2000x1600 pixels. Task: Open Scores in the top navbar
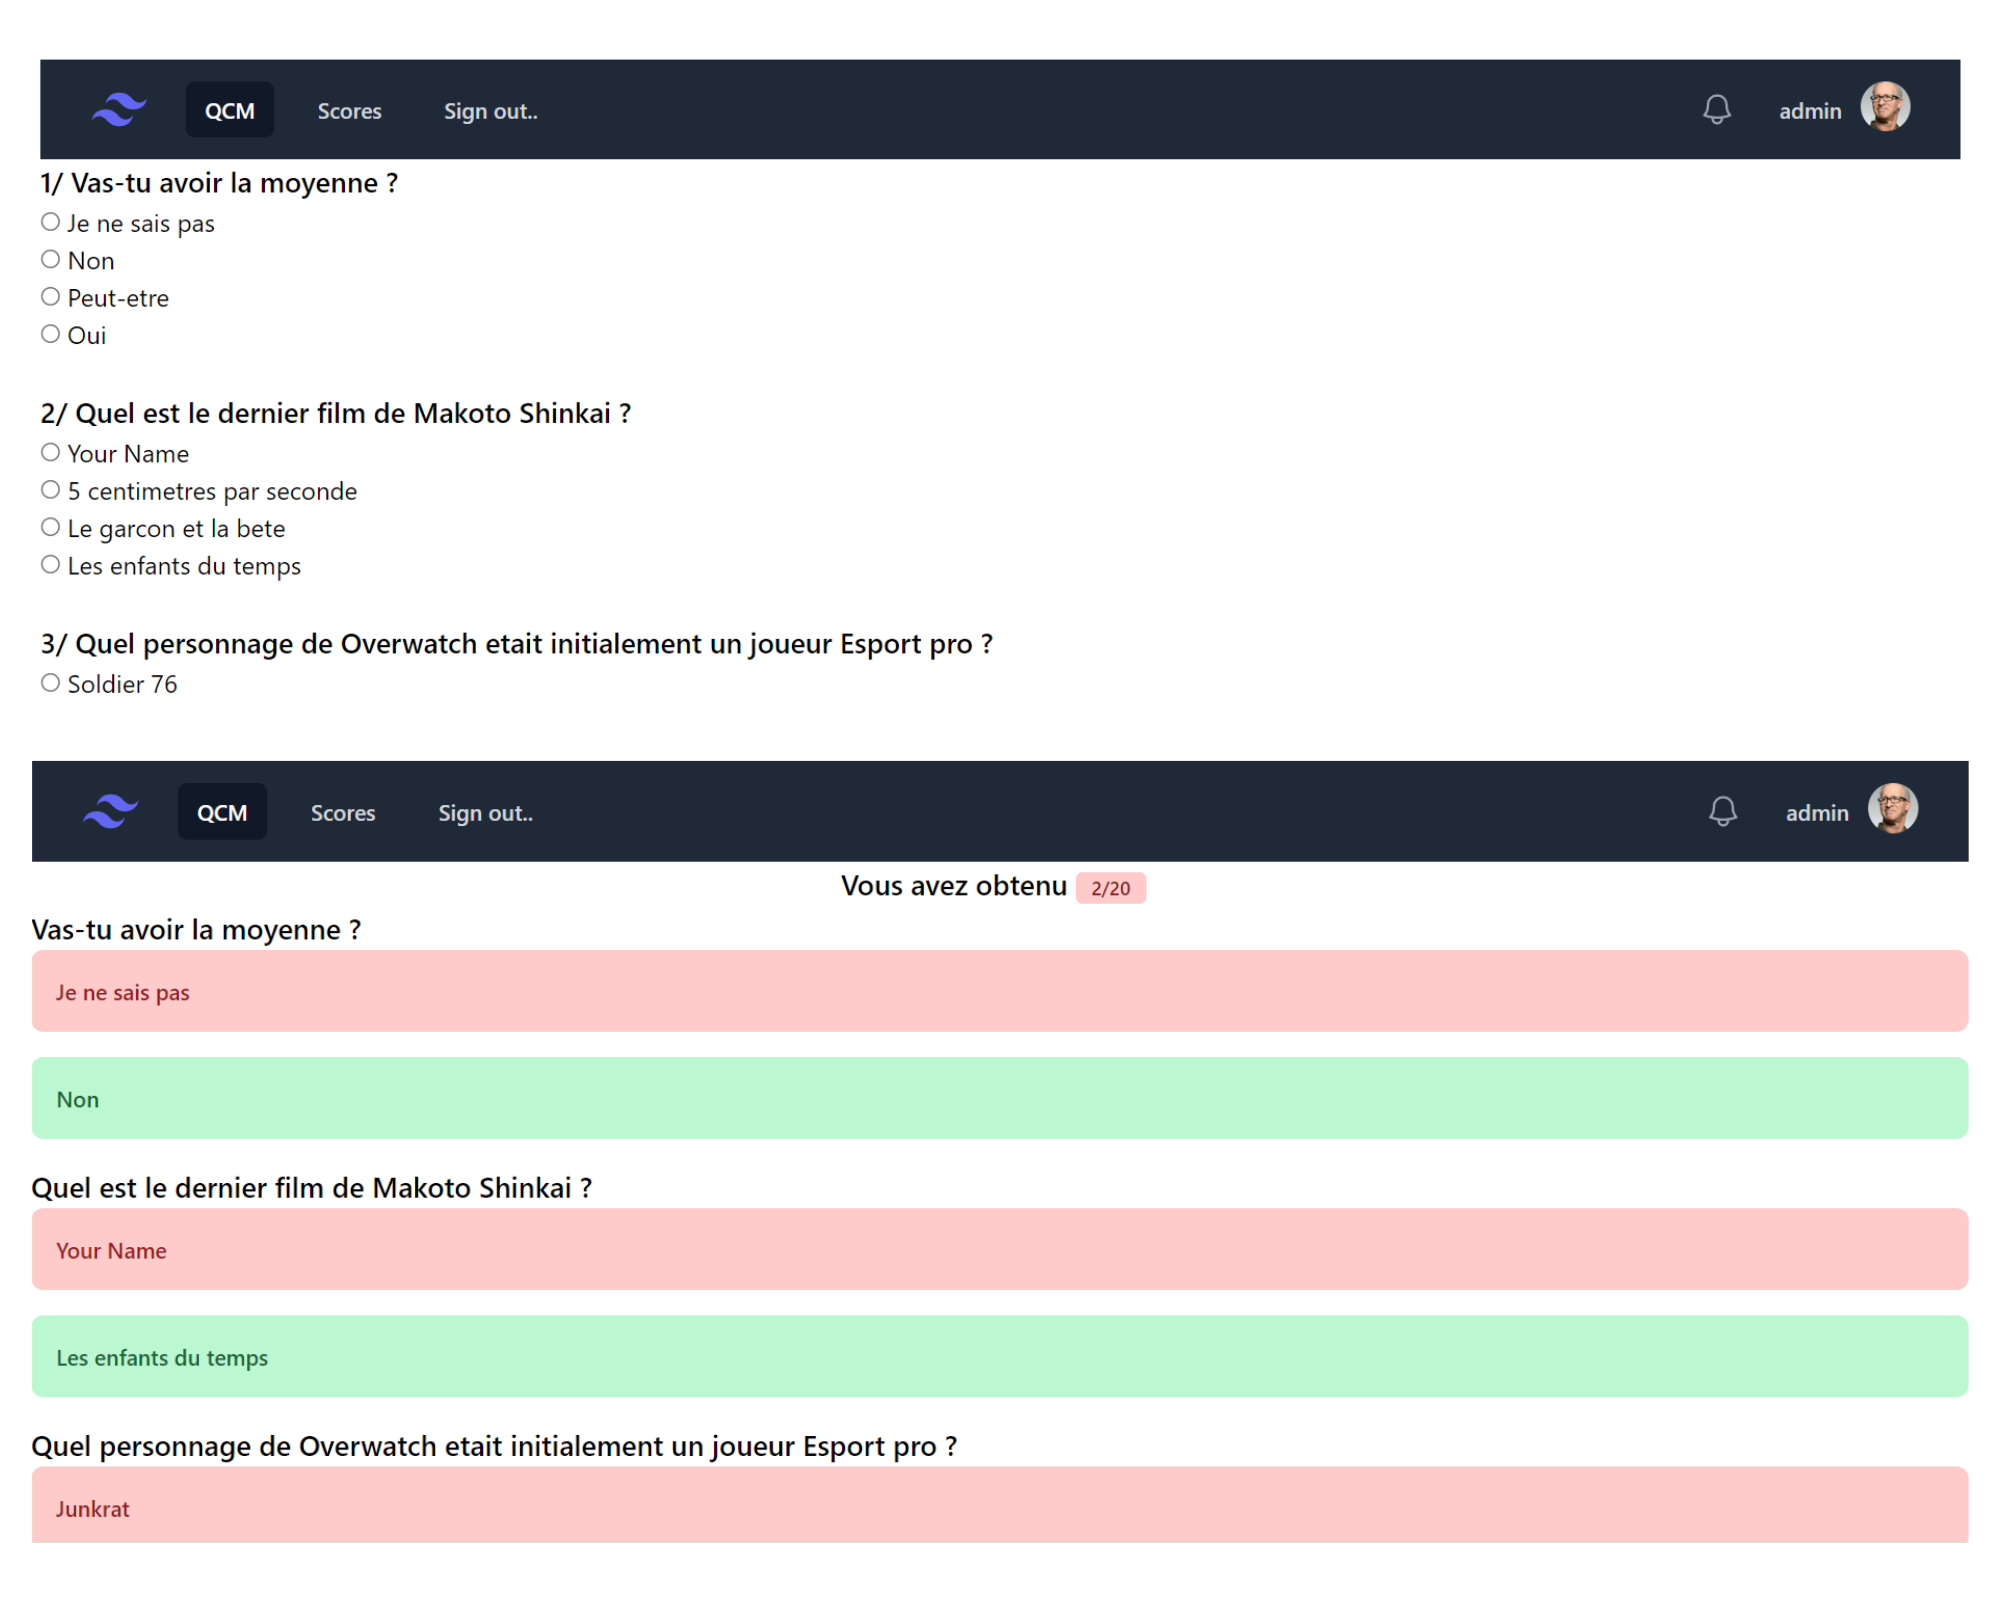pos(349,111)
